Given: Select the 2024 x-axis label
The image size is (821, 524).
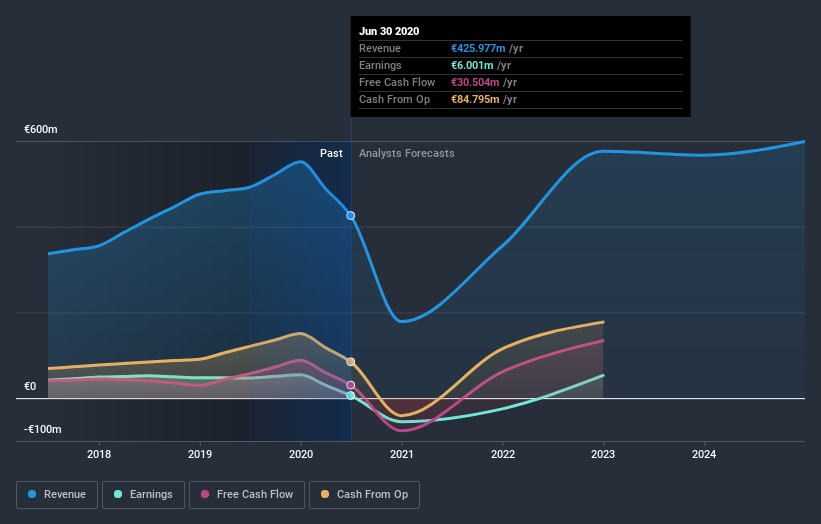Looking at the screenshot, I should [x=704, y=454].
